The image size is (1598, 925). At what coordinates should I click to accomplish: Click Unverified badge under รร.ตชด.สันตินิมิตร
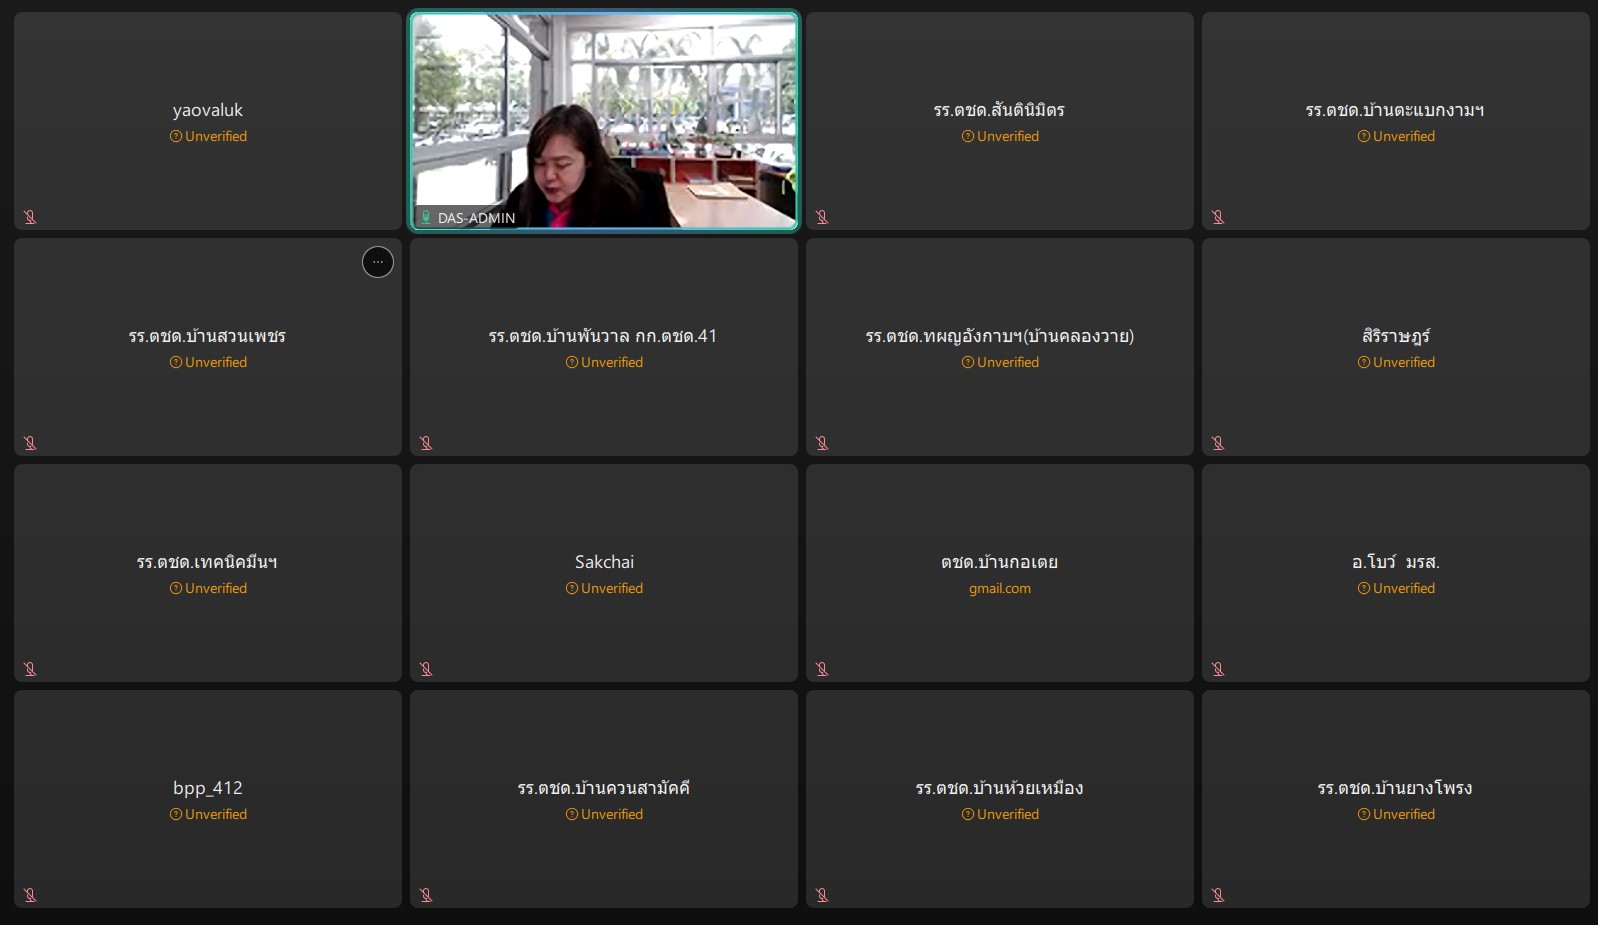[1000, 136]
